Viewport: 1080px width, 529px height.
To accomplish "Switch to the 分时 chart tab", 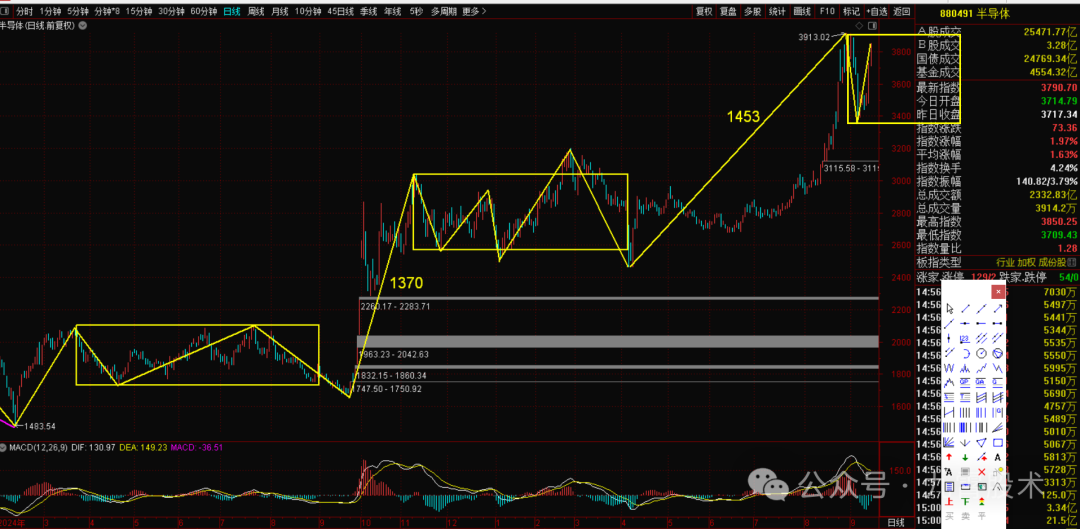I will (23, 11).
